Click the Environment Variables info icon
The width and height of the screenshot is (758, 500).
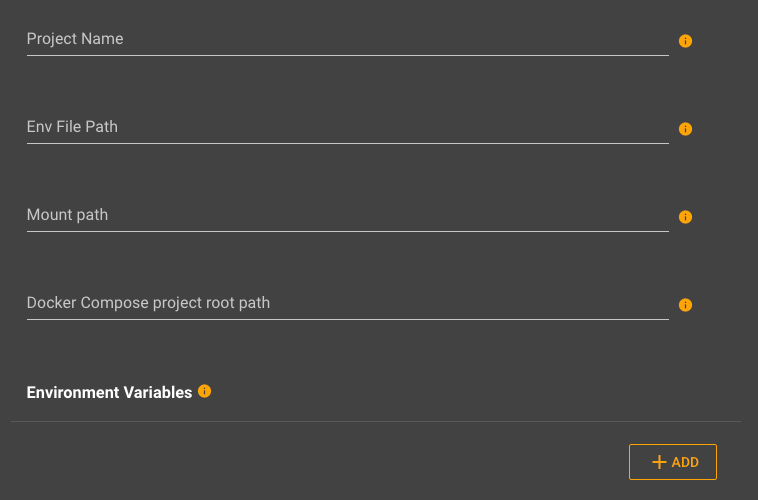coord(204,391)
